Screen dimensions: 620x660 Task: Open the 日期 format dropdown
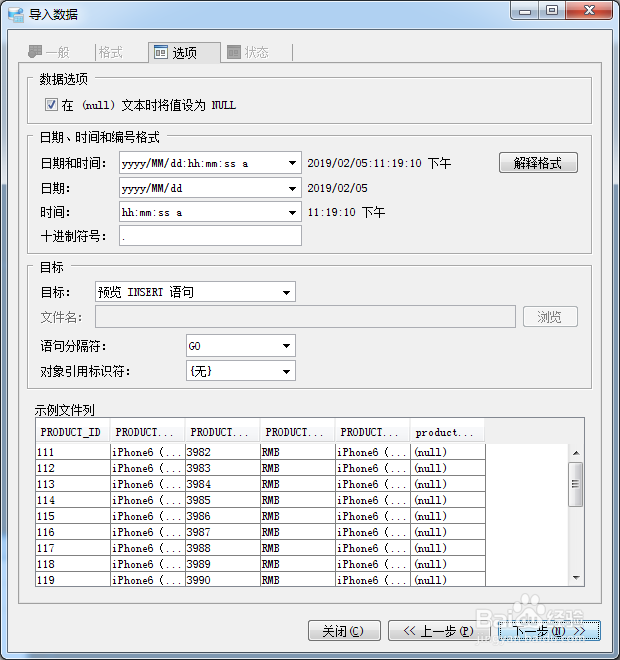coord(292,188)
